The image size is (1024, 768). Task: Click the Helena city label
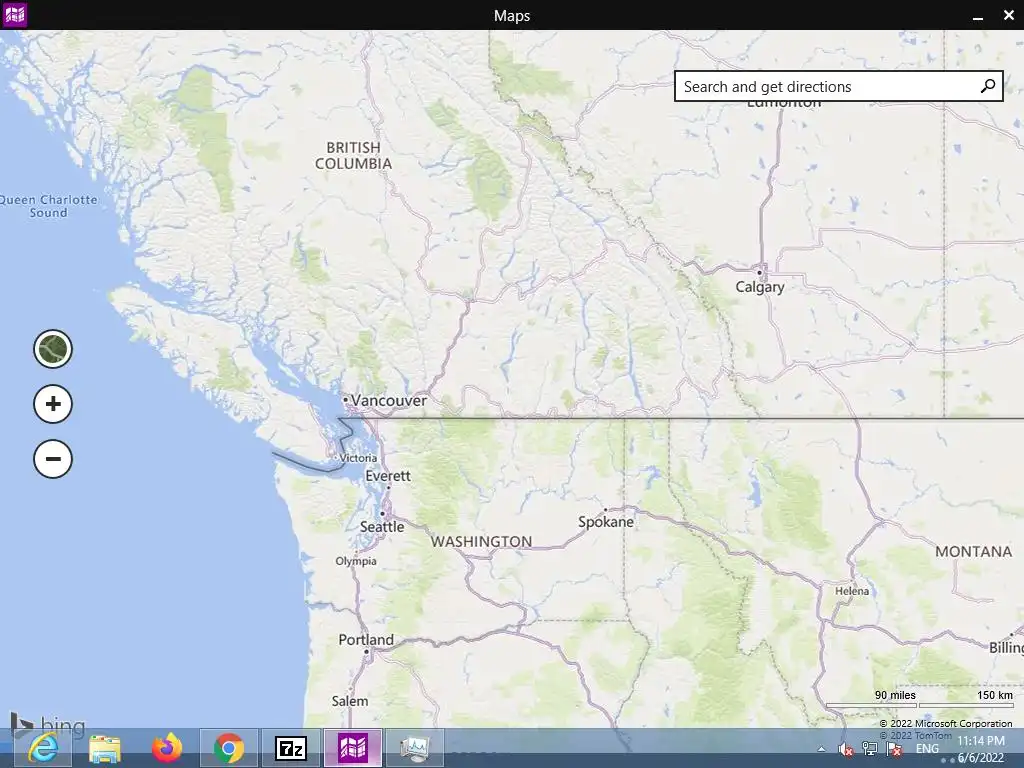pyautogui.click(x=852, y=591)
